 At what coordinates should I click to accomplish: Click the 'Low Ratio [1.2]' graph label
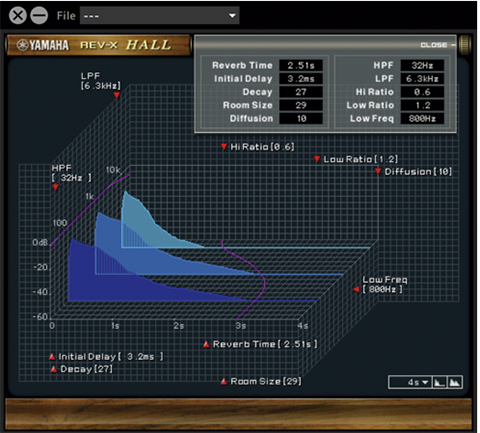pyautogui.click(x=361, y=159)
